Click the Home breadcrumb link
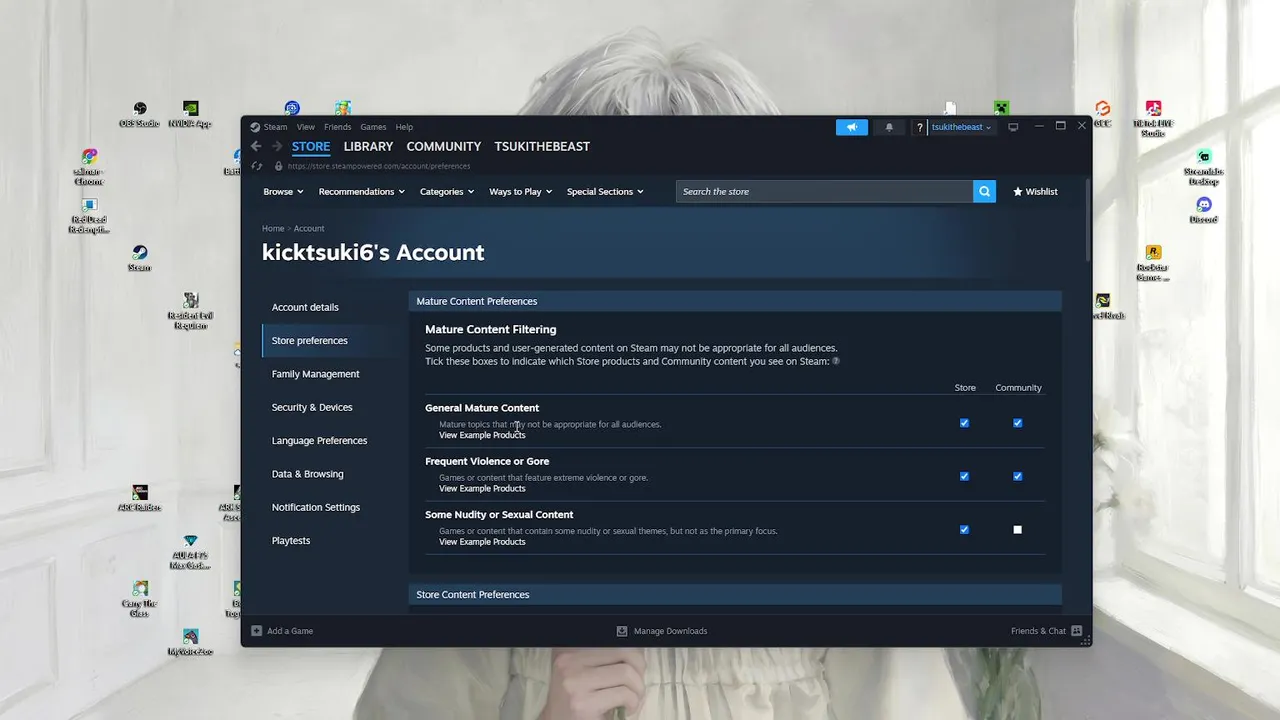The height and width of the screenshot is (720, 1280). 273,228
